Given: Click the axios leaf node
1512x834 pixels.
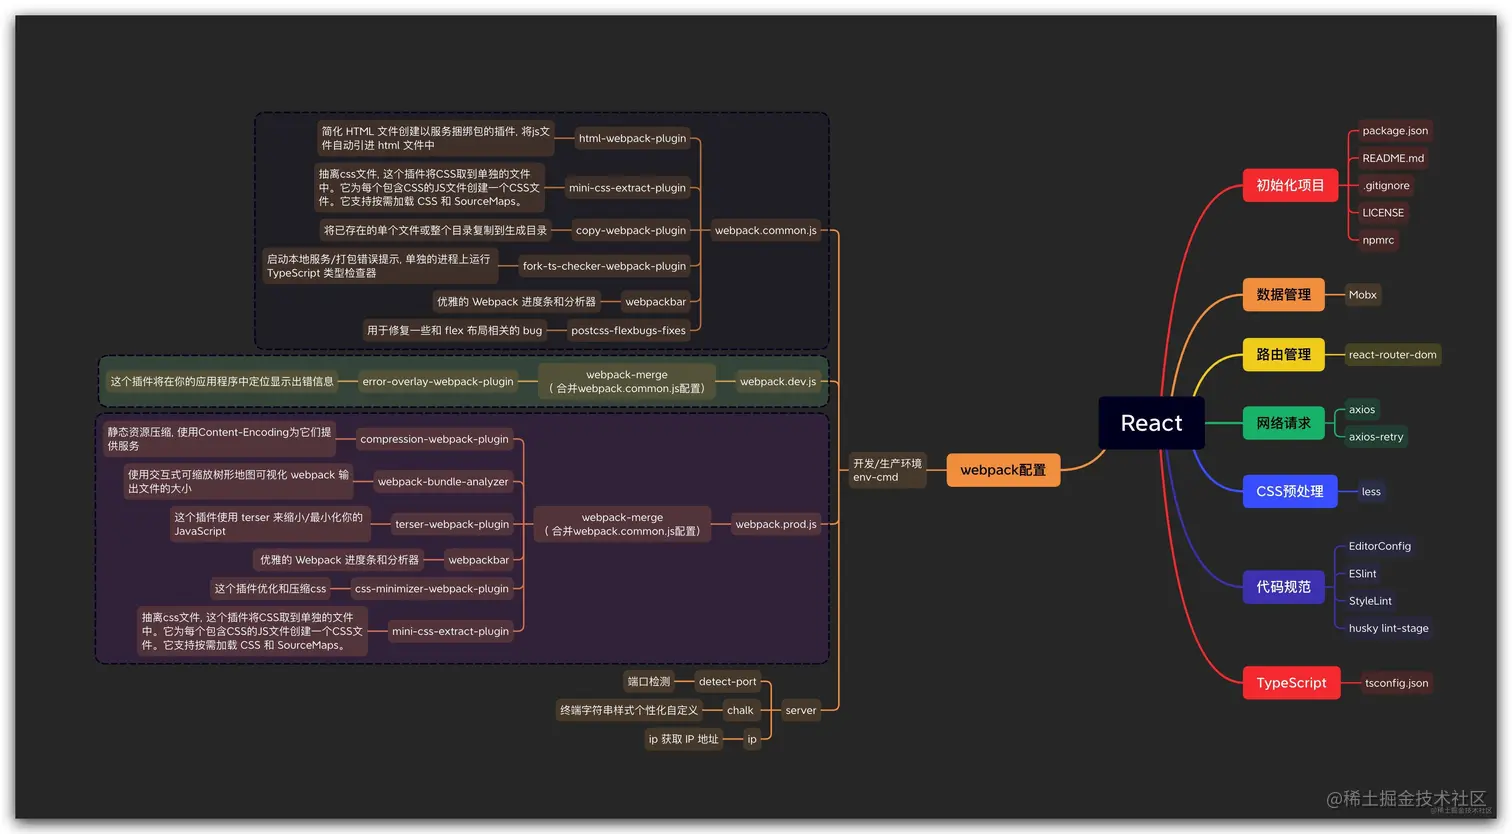Looking at the screenshot, I should 1362,409.
